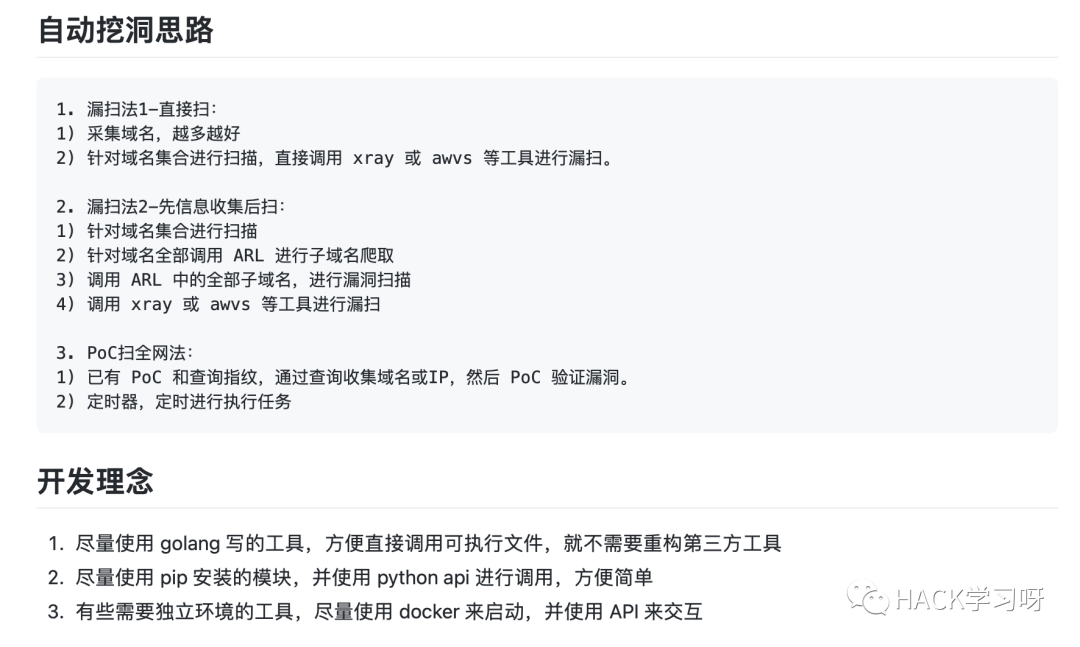Viewport: 1080px width, 647px height.
Task: Click the list item about pip 安装的模块
Action: click(350, 577)
